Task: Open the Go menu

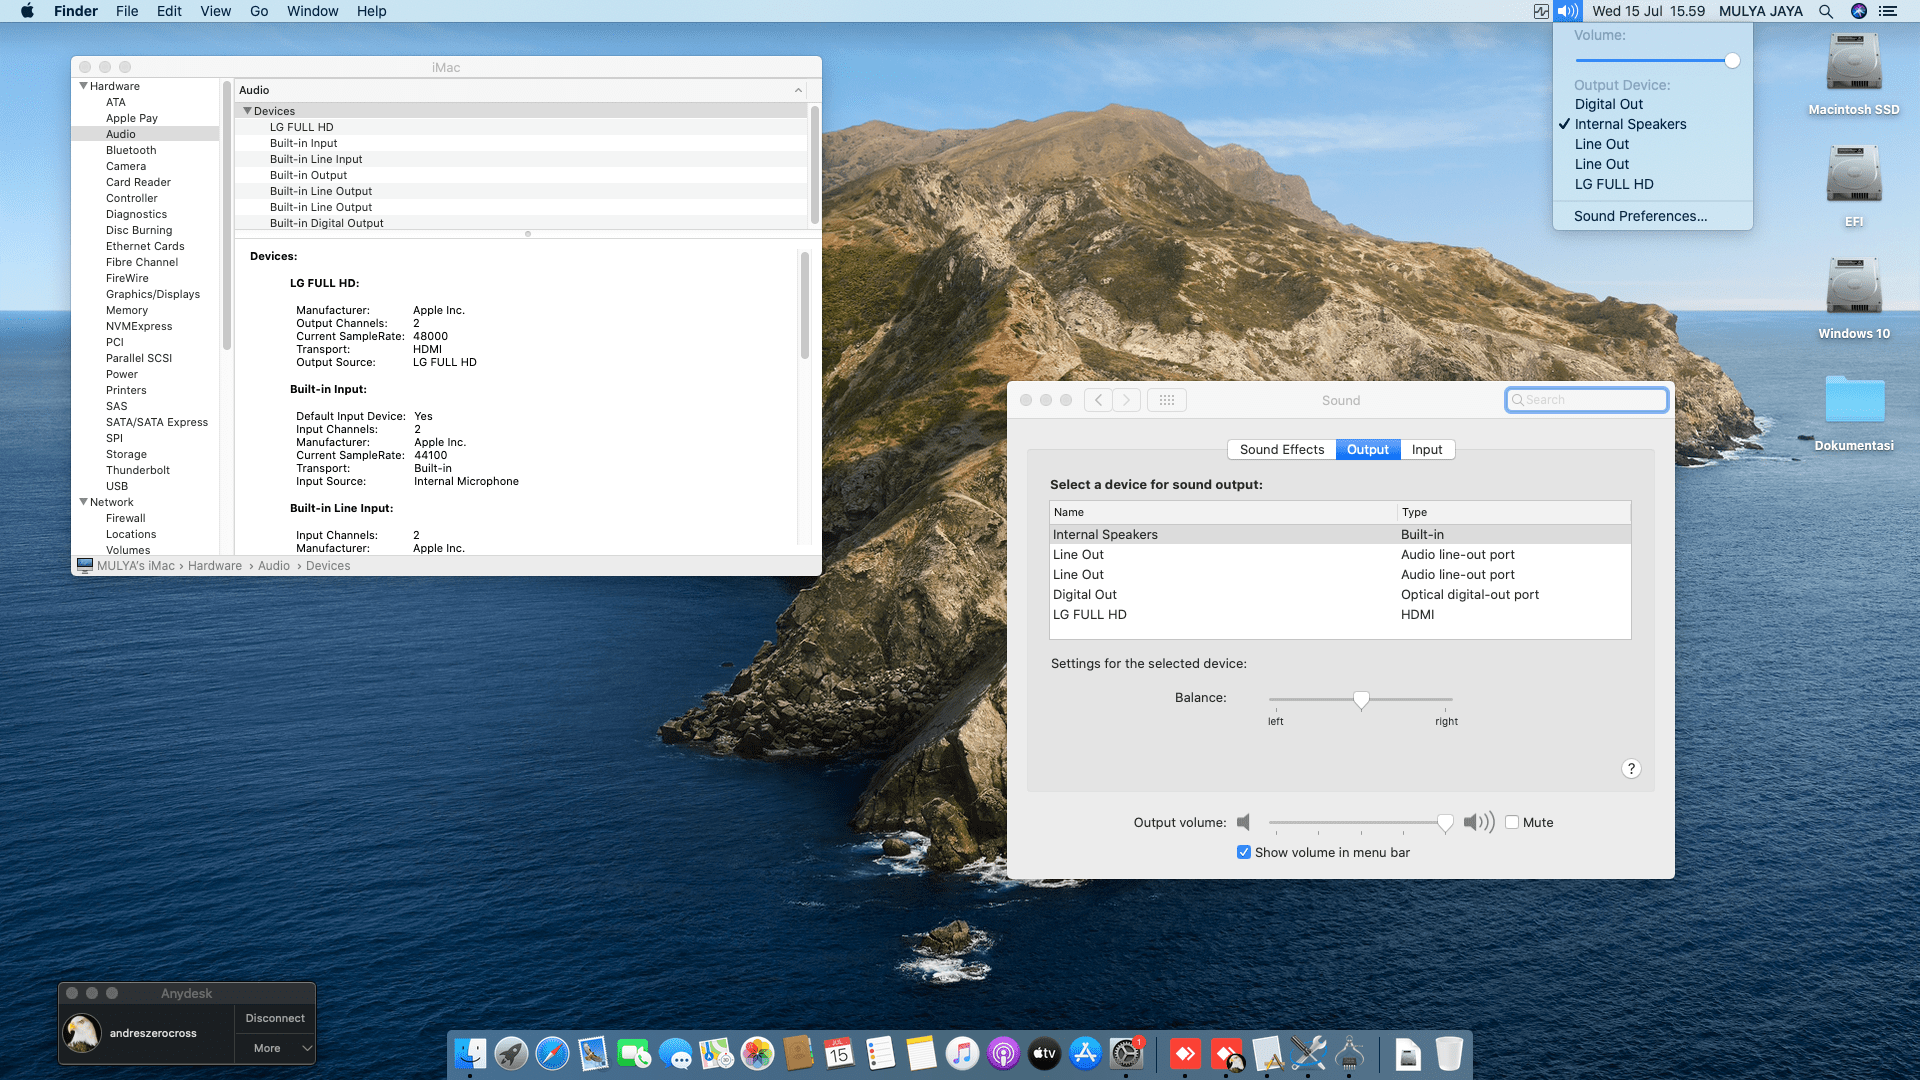Action: click(x=259, y=11)
